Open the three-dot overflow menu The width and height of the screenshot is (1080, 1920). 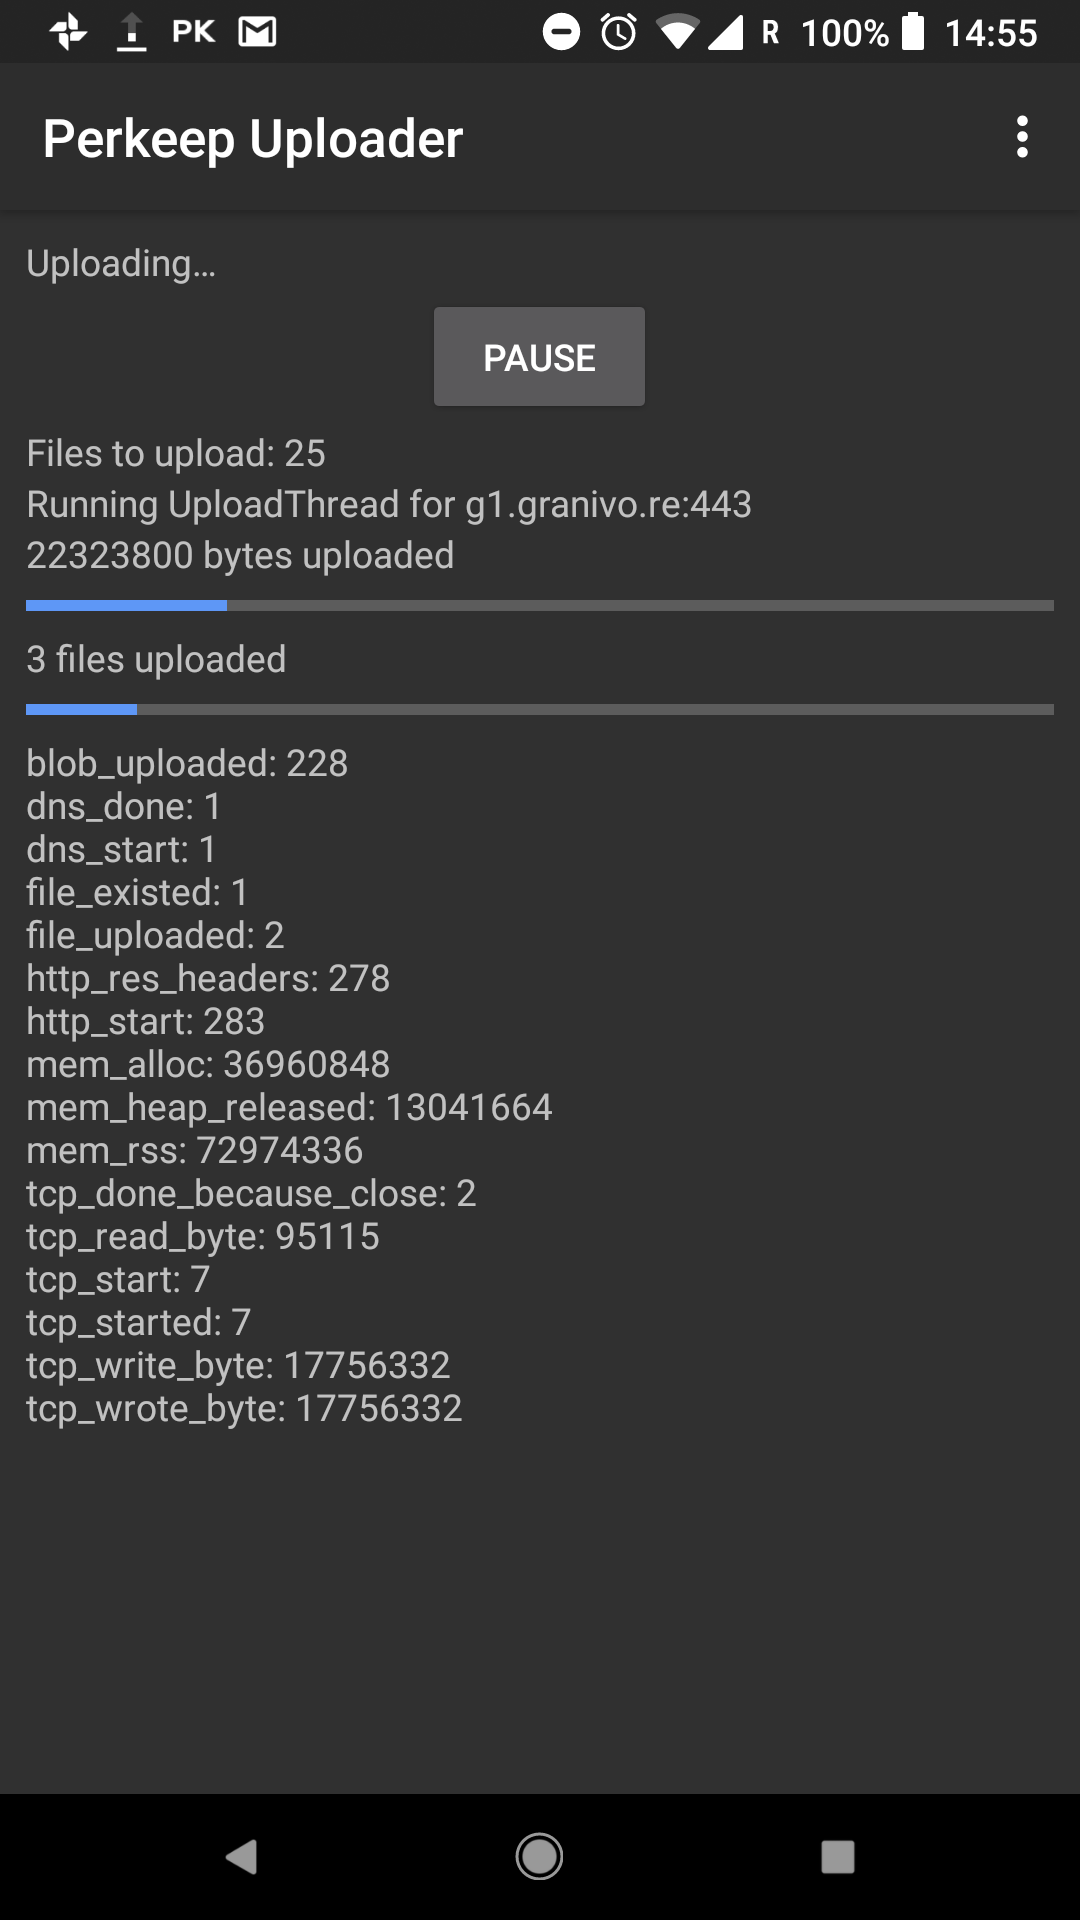click(1021, 137)
